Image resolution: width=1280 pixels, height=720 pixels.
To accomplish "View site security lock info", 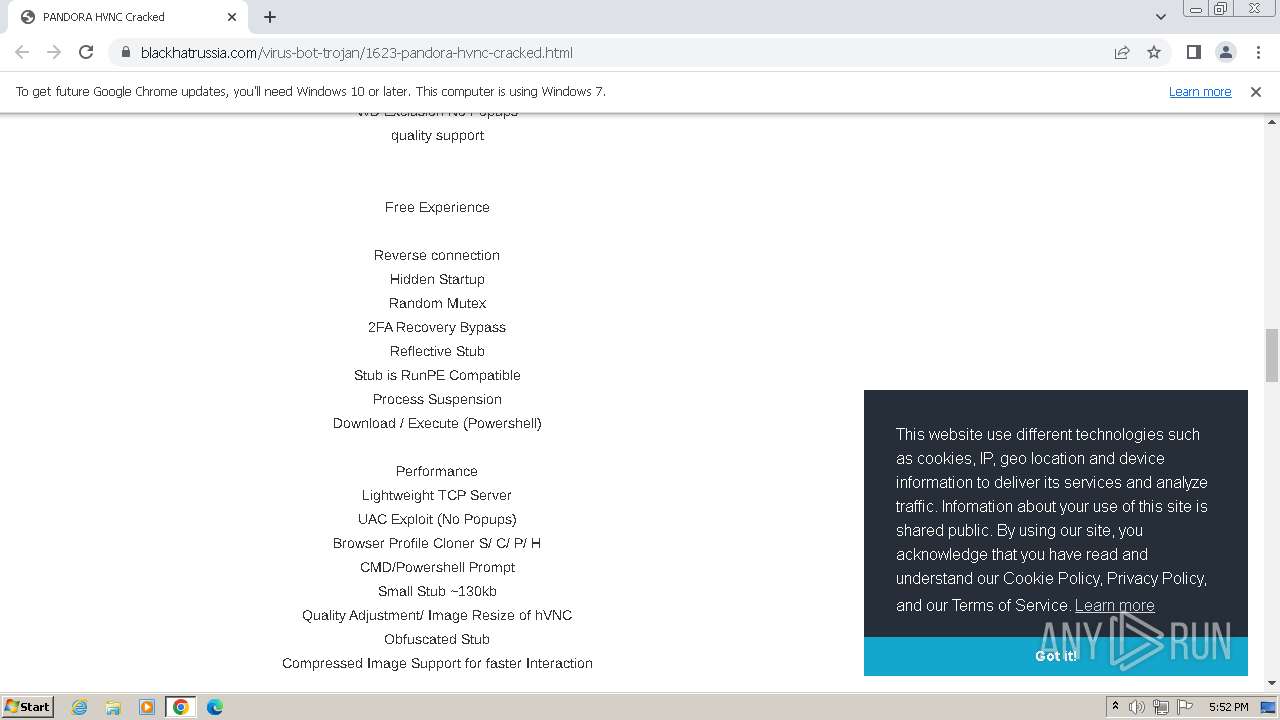I will (x=125, y=52).
